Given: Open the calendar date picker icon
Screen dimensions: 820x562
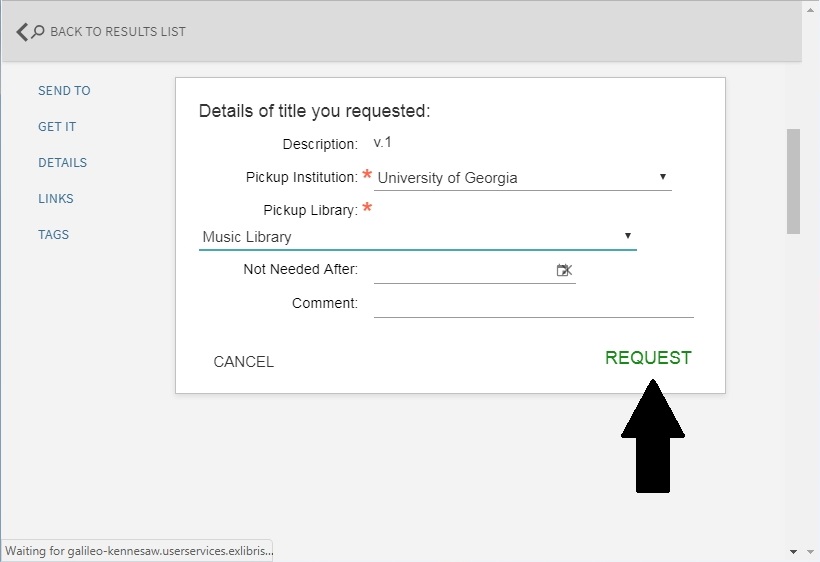Looking at the screenshot, I should pos(563,270).
